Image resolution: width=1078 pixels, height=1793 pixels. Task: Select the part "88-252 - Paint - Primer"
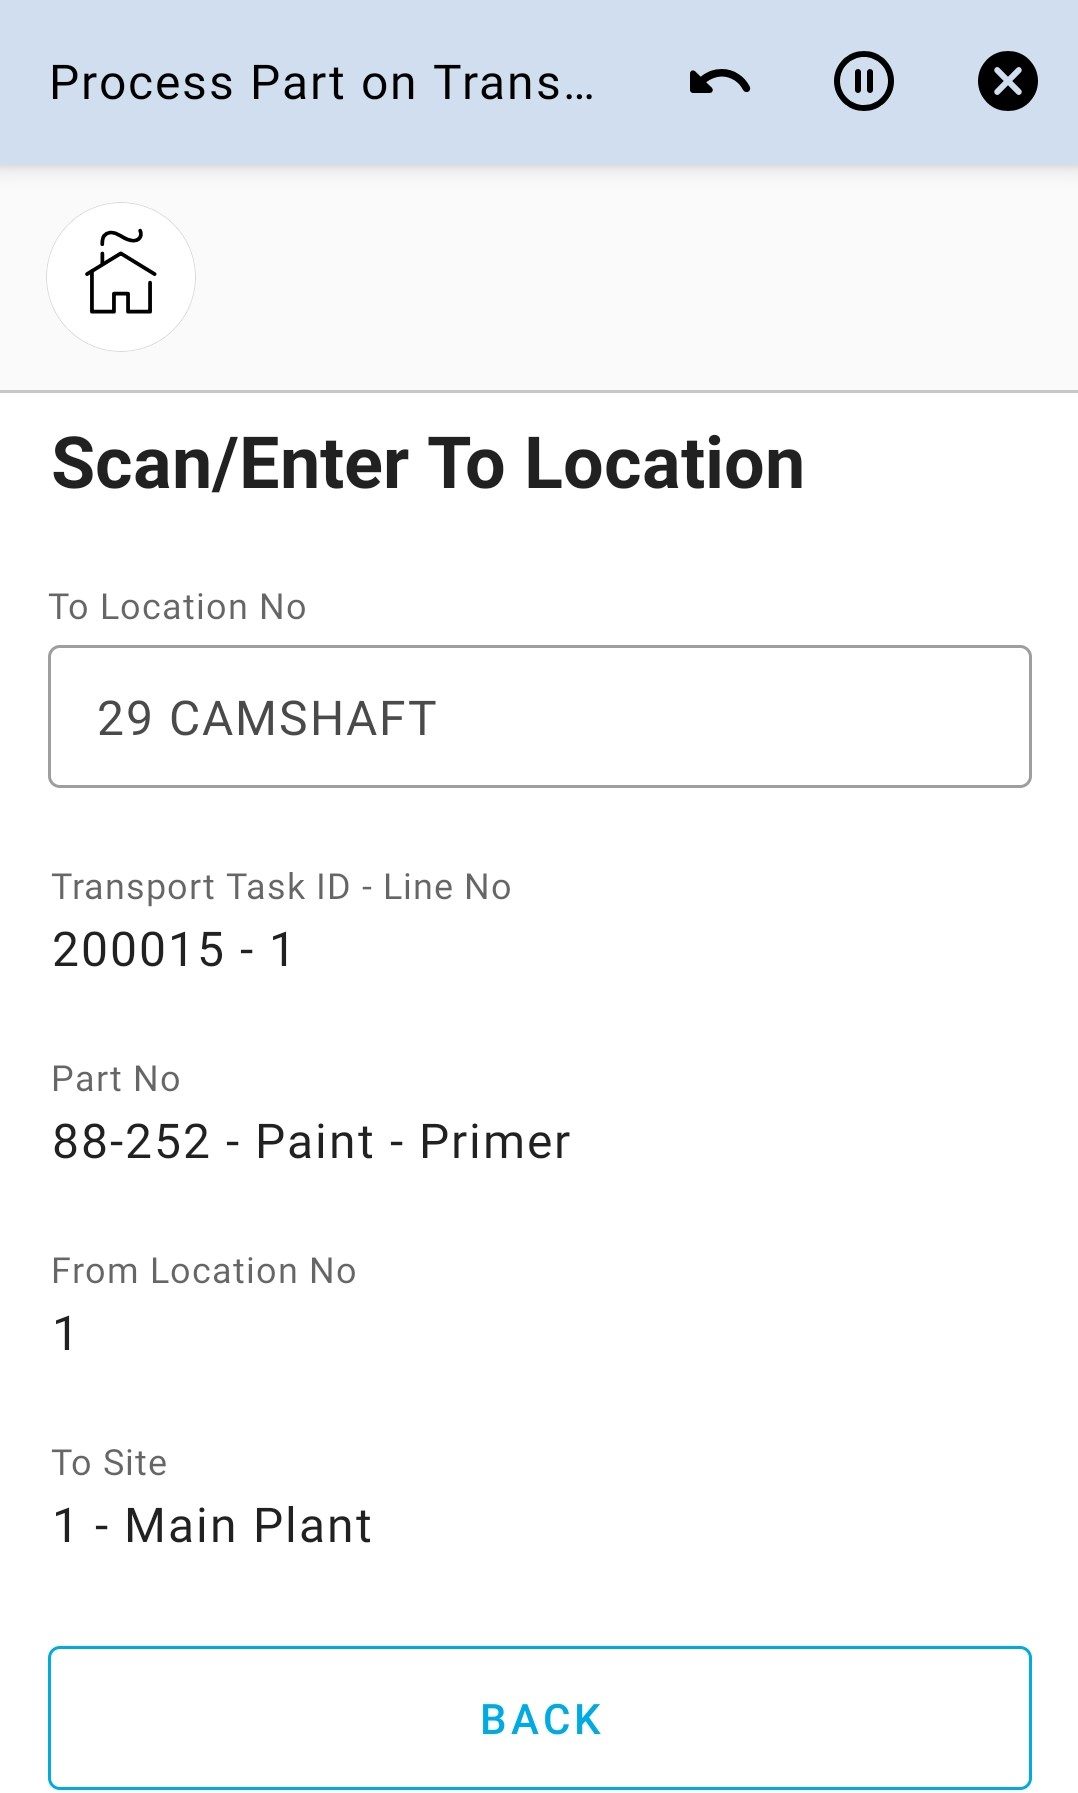(x=311, y=1141)
